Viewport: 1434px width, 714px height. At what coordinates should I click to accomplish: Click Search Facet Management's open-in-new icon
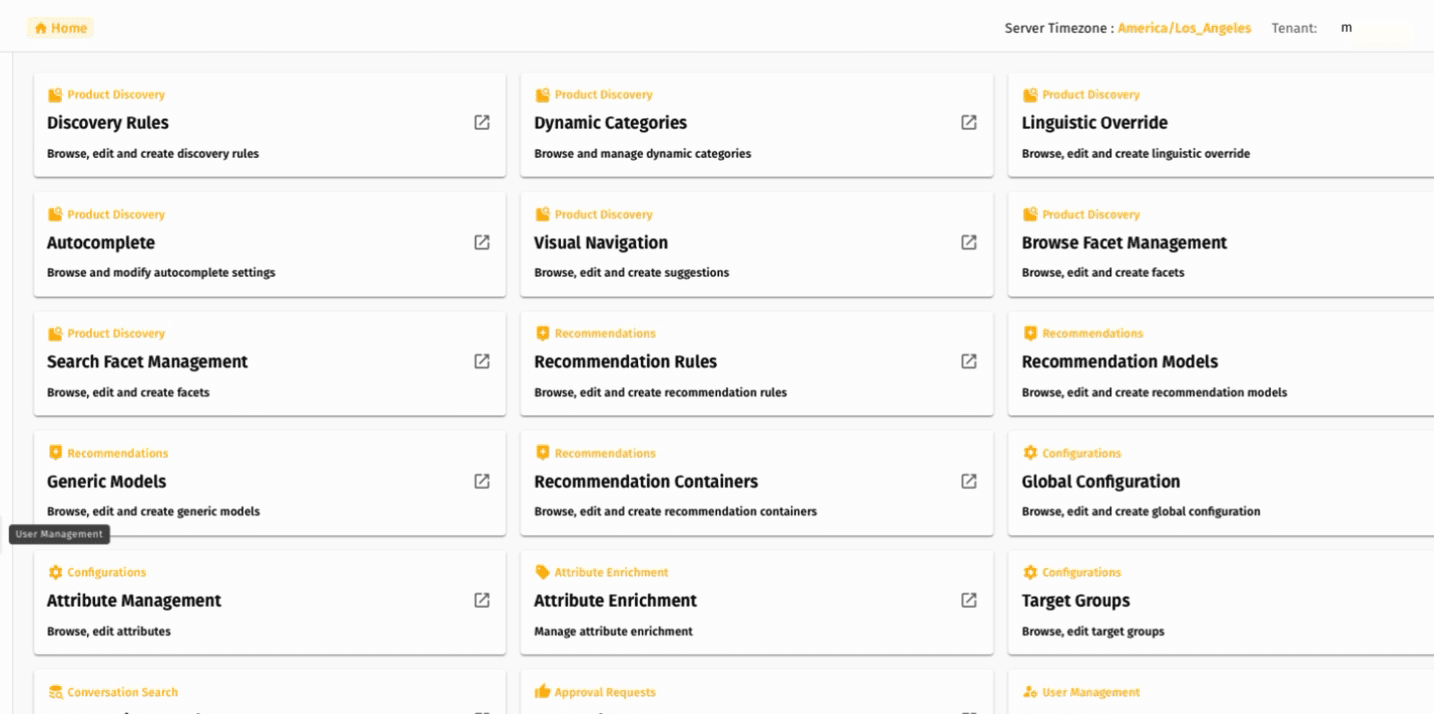[x=482, y=361]
